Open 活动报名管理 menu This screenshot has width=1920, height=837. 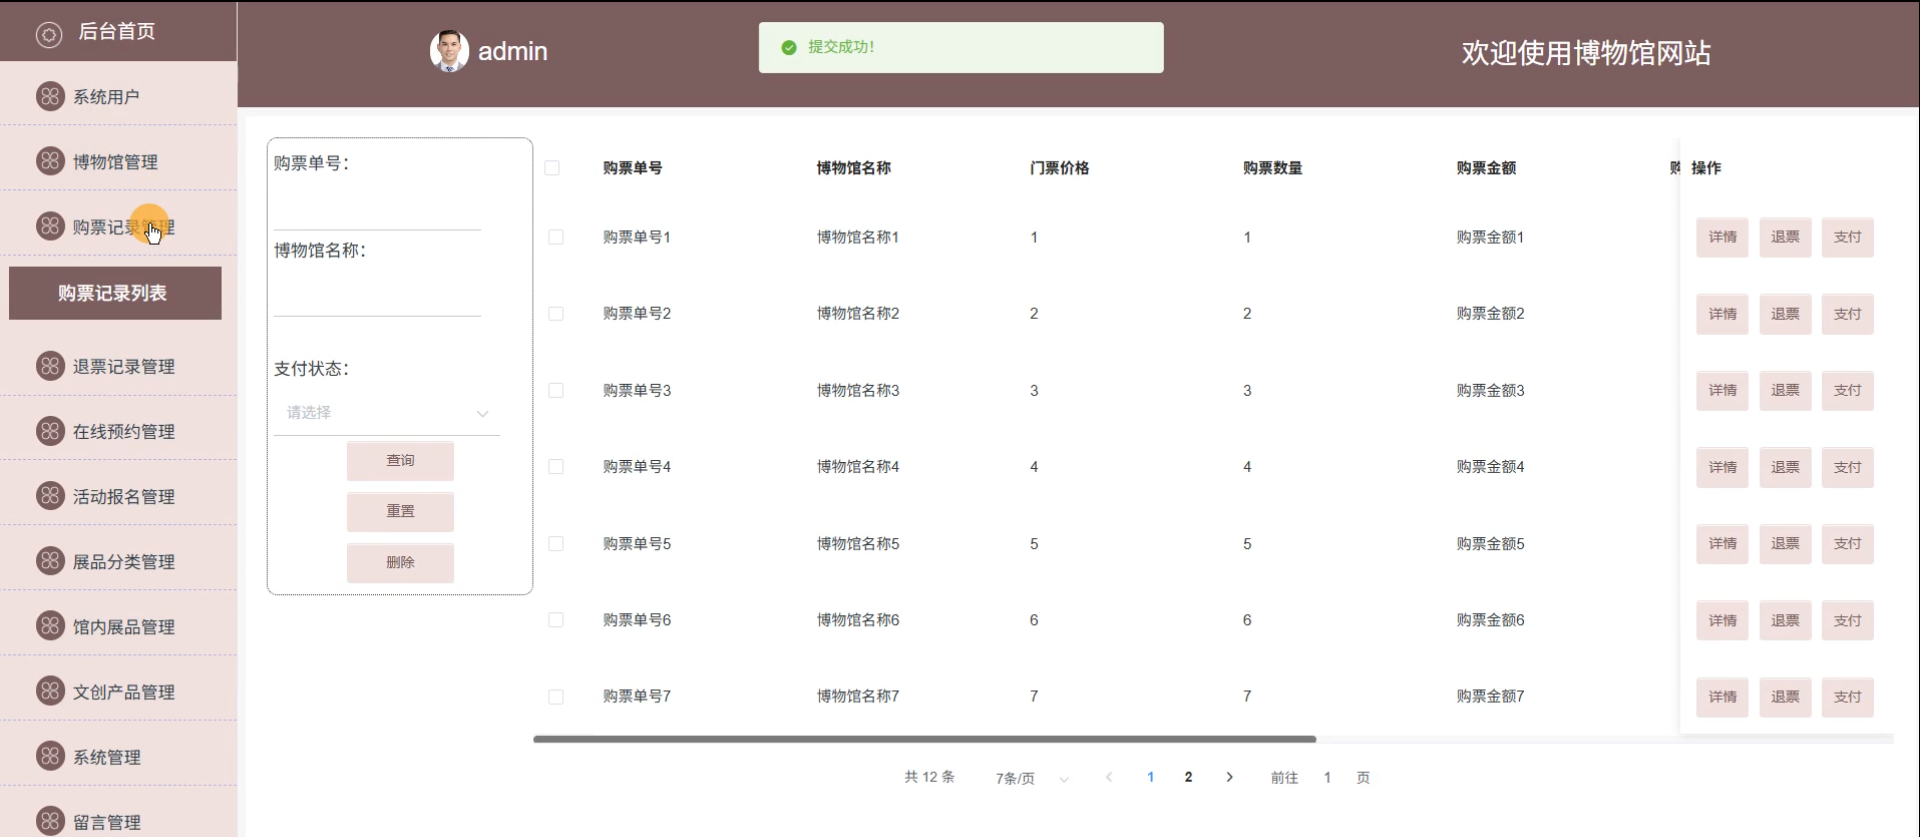click(x=118, y=496)
